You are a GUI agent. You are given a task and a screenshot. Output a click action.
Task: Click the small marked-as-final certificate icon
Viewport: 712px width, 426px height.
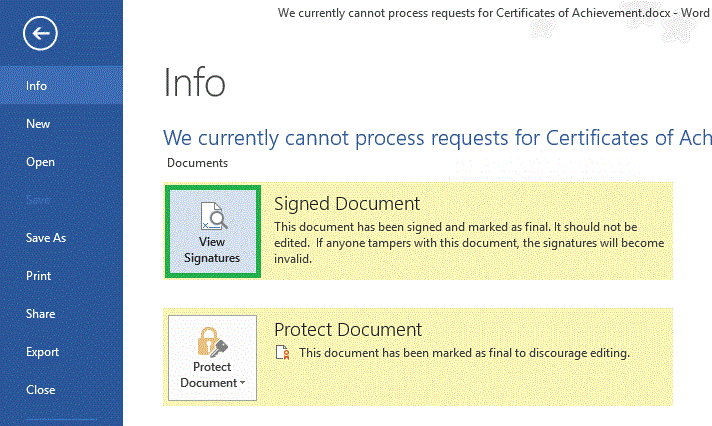coord(283,353)
